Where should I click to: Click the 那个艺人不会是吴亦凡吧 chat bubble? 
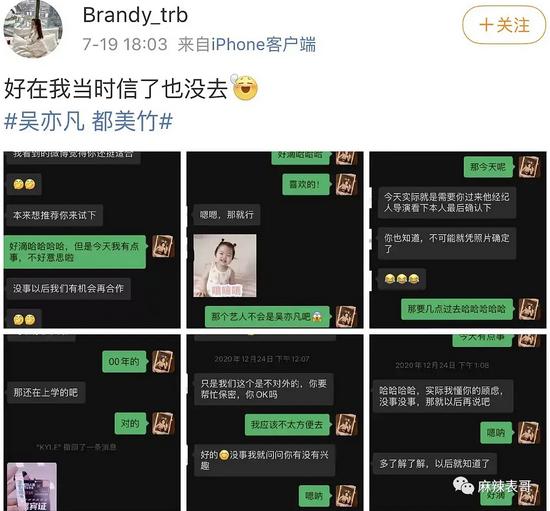(x=267, y=317)
